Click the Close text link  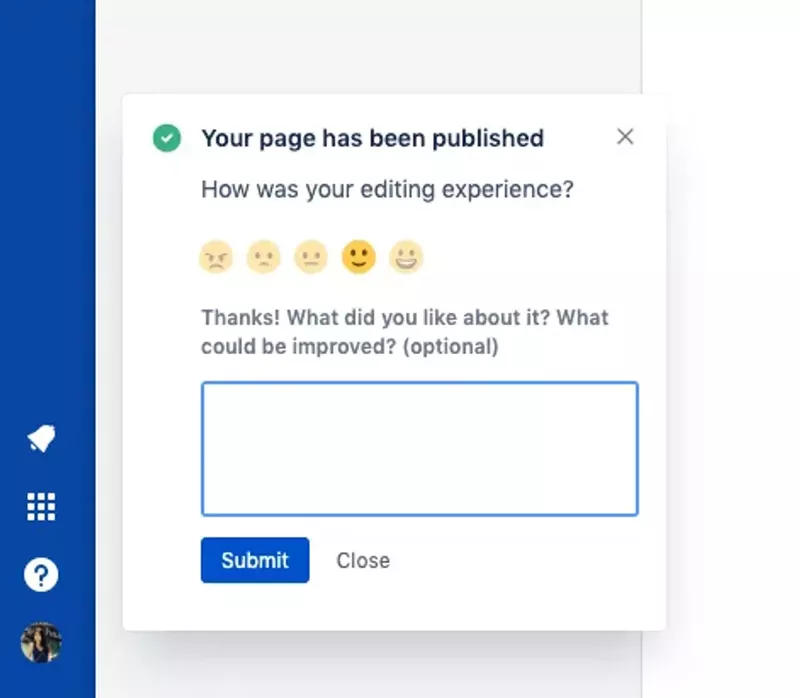pyautogui.click(x=362, y=560)
